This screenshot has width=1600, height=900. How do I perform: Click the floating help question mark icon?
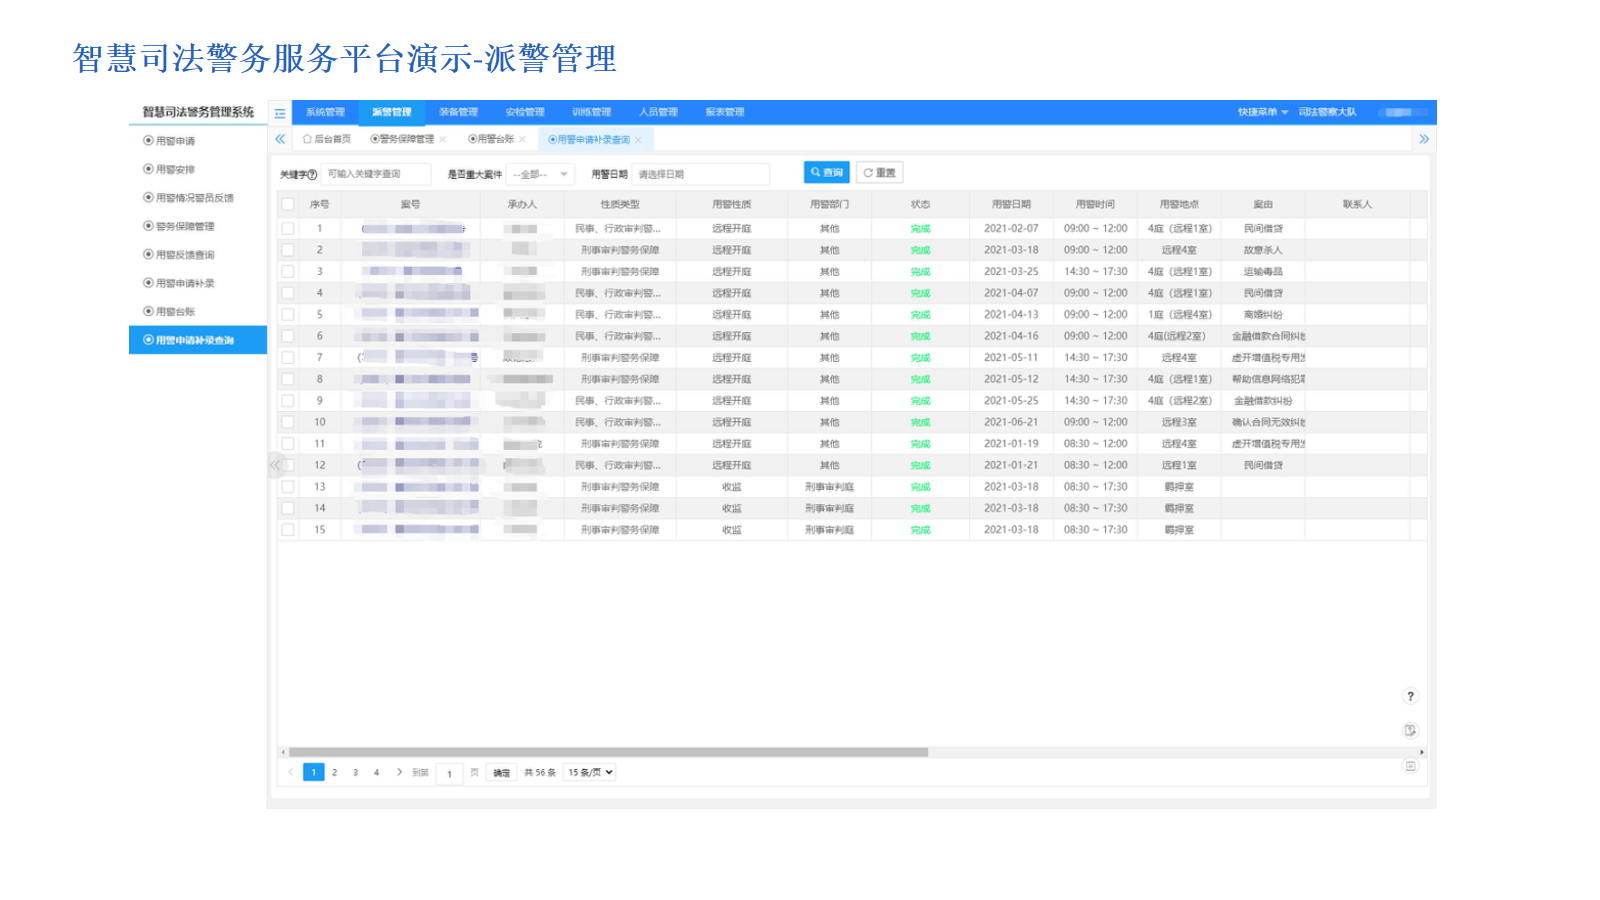point(1410,696)
